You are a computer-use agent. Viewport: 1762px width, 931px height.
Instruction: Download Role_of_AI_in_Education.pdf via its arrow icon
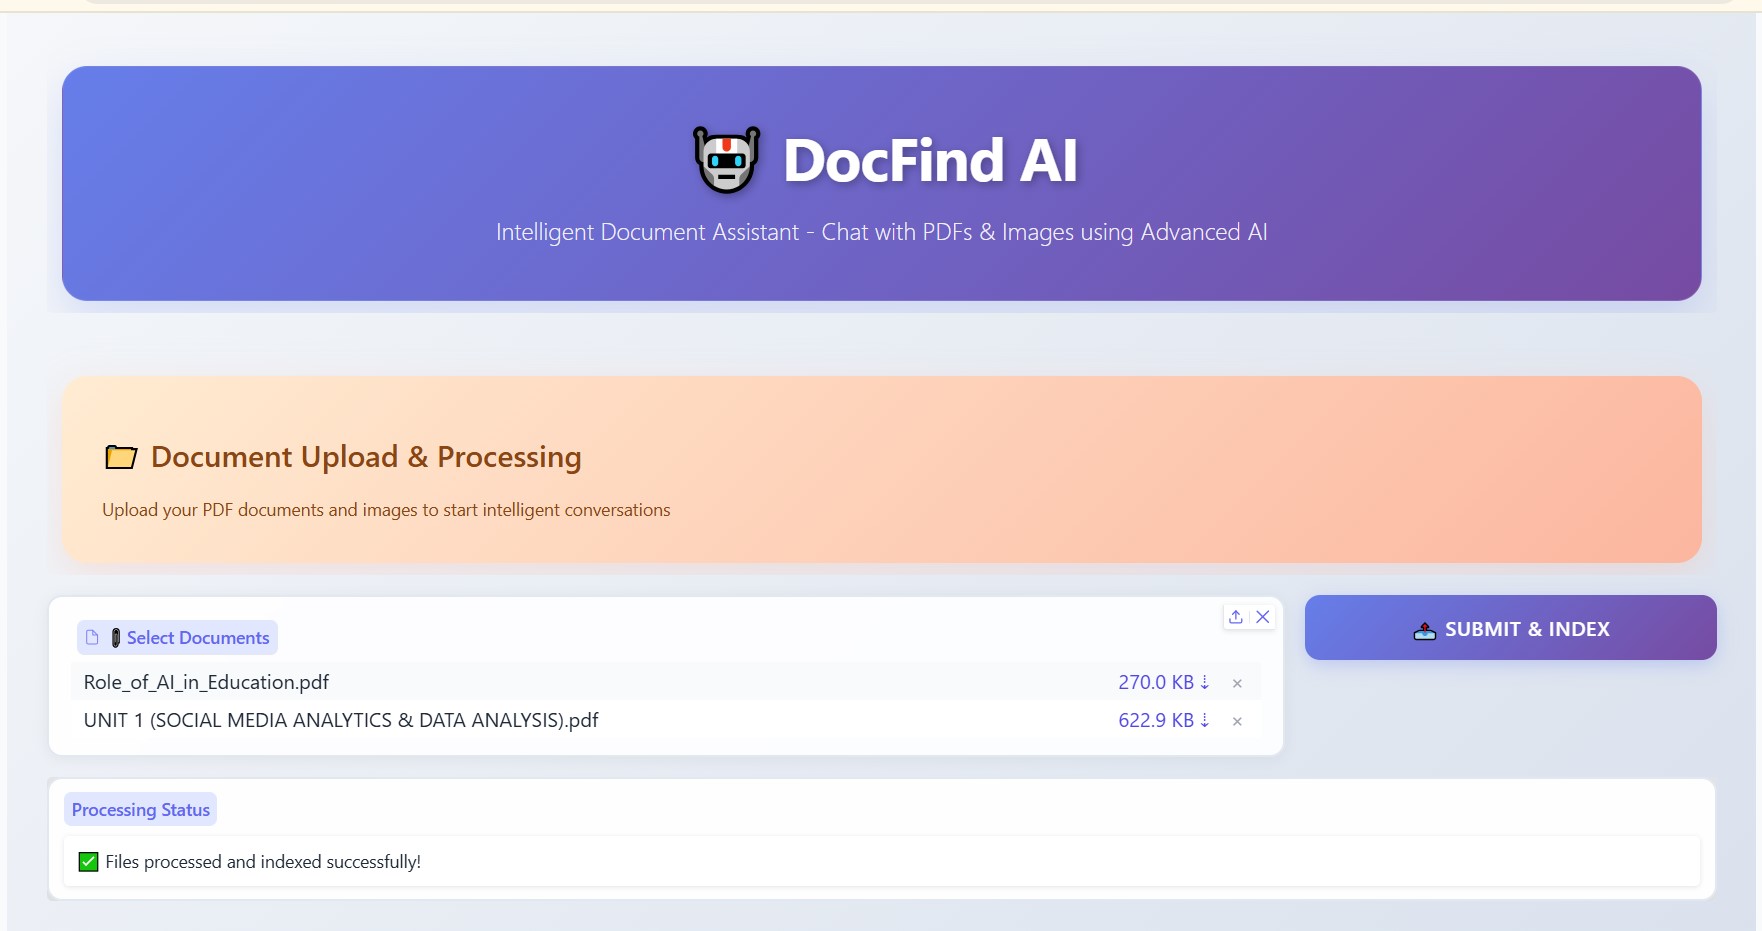tap(1205, 682)
